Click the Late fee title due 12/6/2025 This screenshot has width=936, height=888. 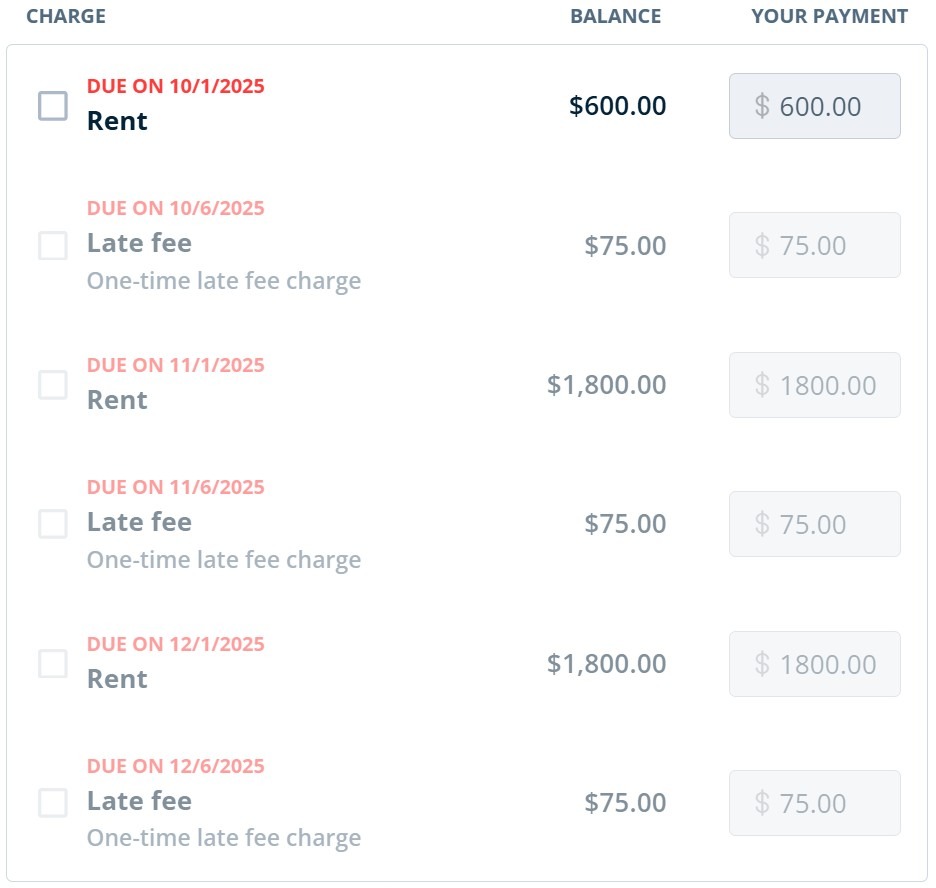[x=139, y=801]
